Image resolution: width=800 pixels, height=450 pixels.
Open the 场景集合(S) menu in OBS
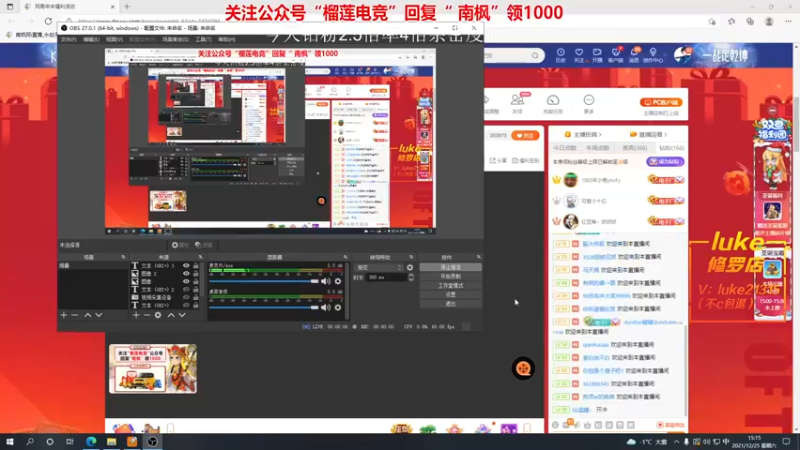coord(175,39)
